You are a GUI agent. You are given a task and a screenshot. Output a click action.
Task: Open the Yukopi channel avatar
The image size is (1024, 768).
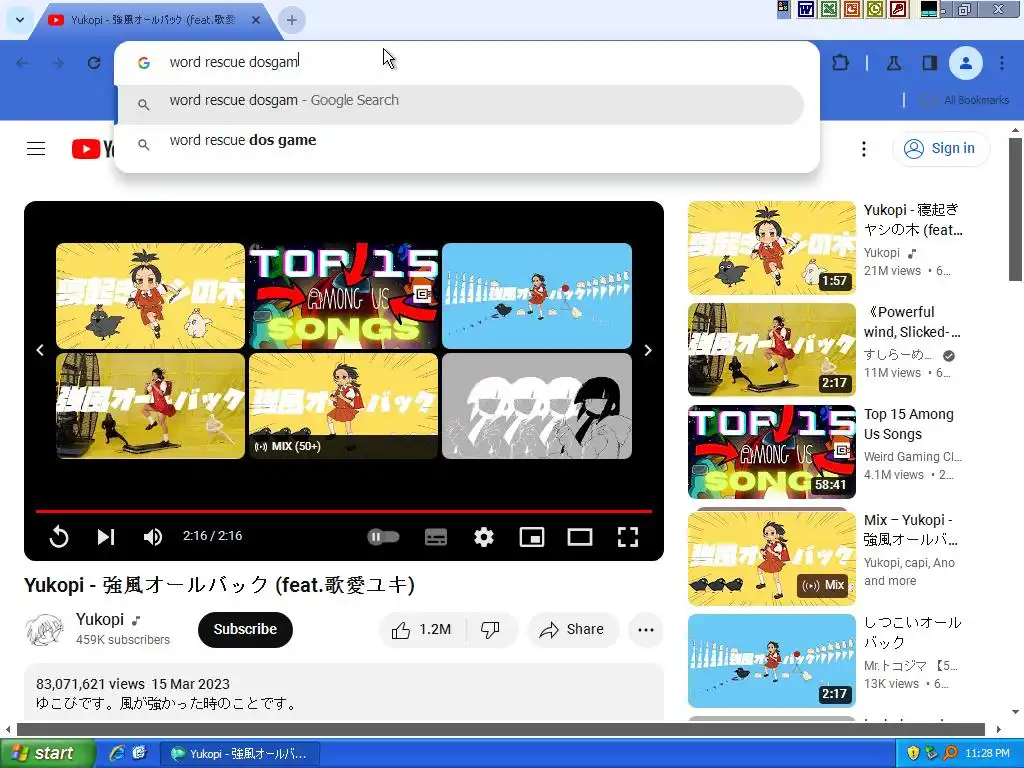click(44, 630)
